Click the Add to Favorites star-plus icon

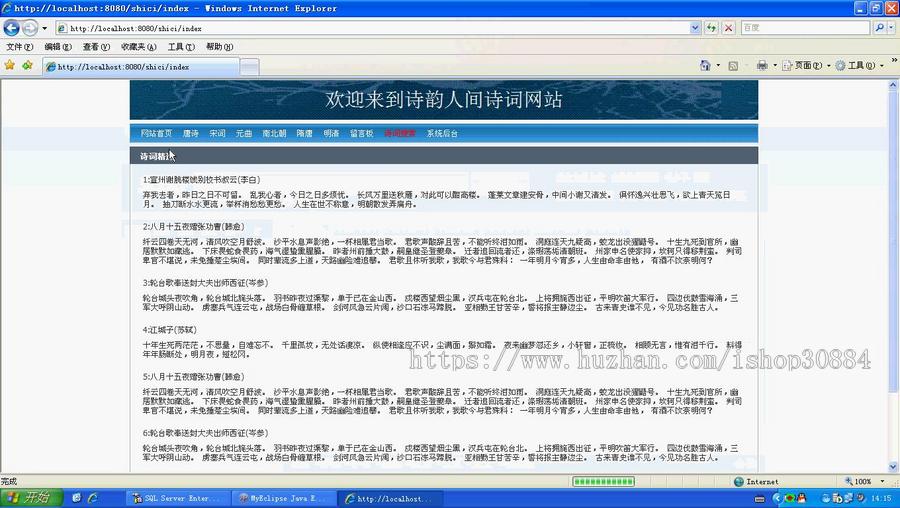tap(27, 65)
